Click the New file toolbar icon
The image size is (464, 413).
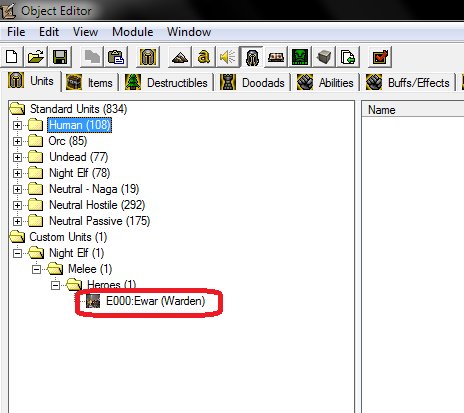12,57
